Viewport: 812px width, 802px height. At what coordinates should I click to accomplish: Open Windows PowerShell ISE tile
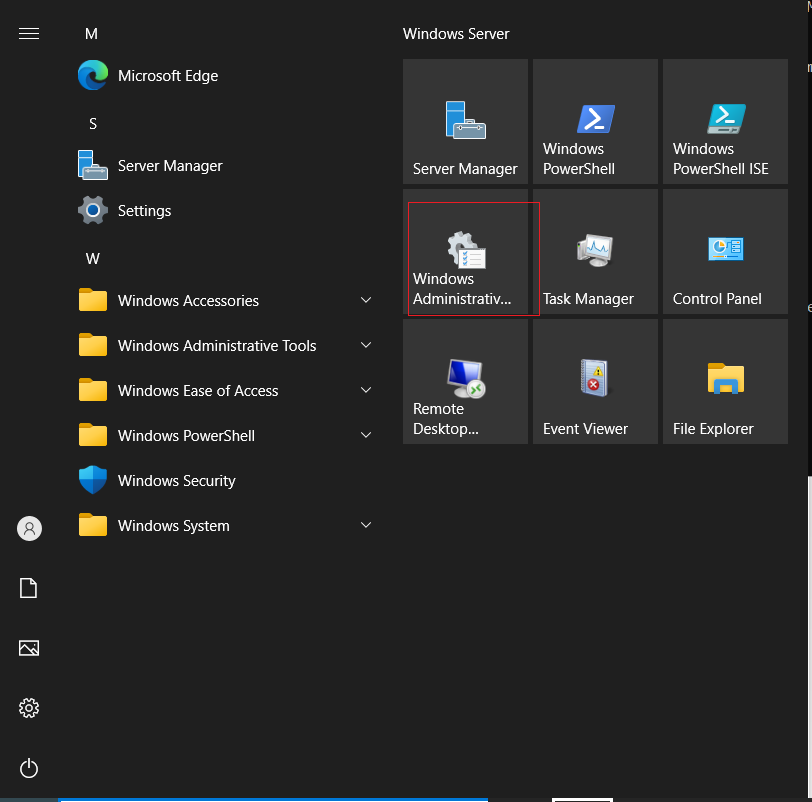(725, 121)
